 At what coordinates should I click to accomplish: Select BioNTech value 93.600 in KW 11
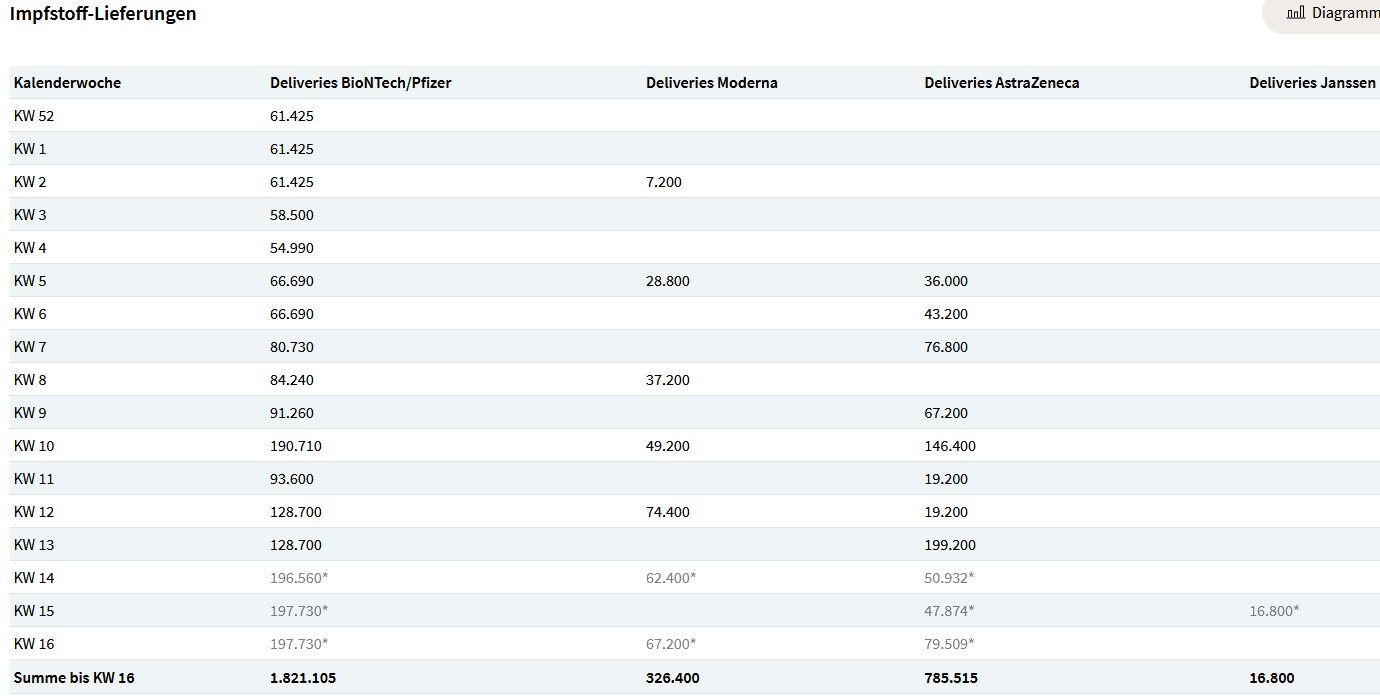[x=292, y=479]
